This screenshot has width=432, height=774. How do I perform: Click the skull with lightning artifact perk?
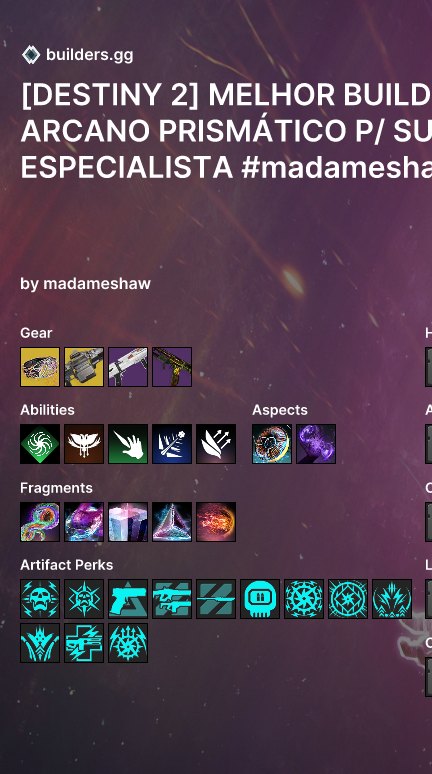tap(40, 599)
